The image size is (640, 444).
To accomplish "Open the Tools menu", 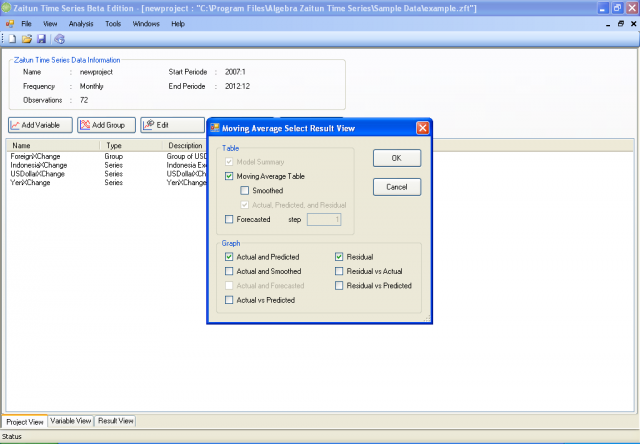I will click(114, 22).
